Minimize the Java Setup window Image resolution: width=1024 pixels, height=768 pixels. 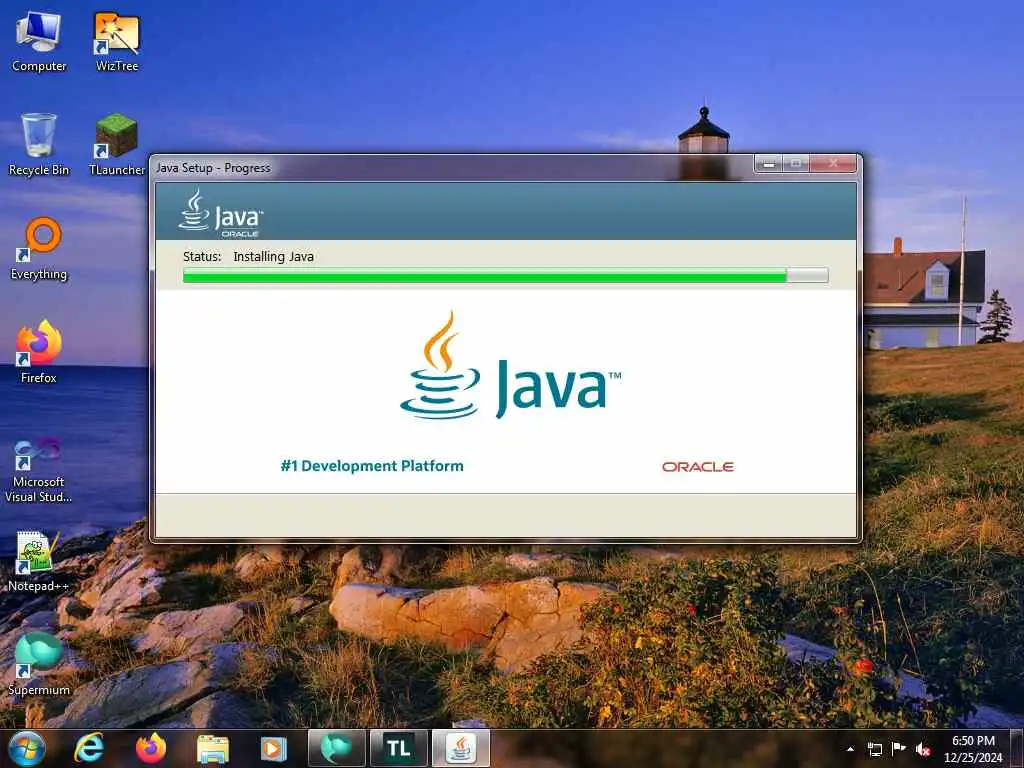point(769,163)
